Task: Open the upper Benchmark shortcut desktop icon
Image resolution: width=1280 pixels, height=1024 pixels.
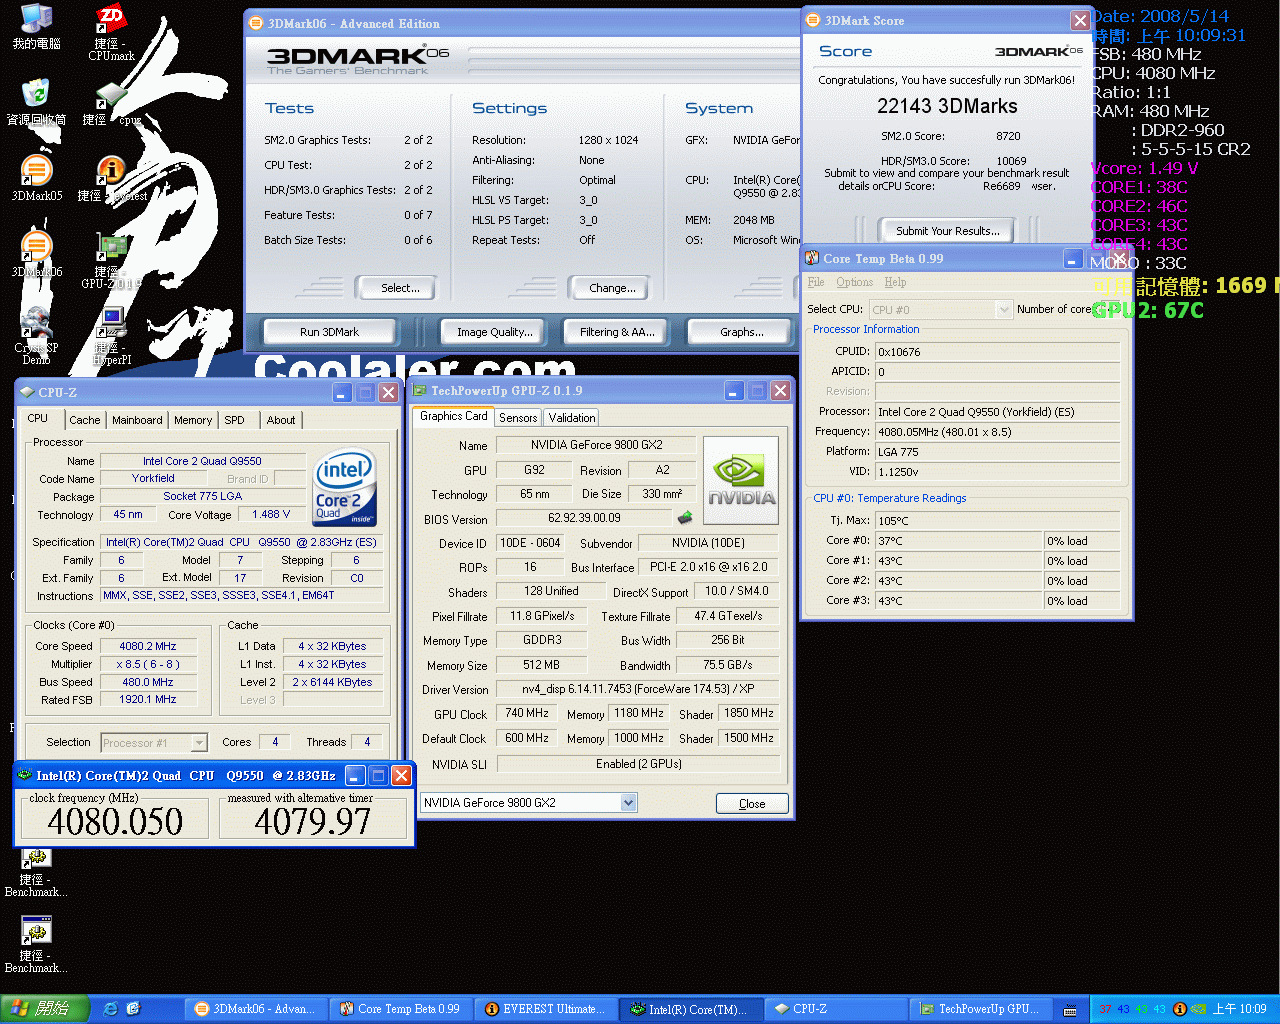Action: click(36, 870)
